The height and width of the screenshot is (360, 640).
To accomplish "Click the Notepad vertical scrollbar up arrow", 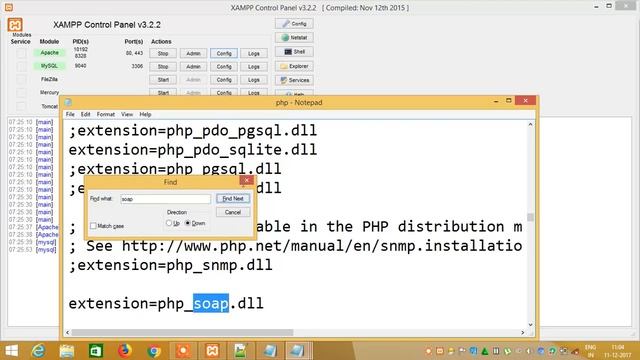I will coord(530,124).
